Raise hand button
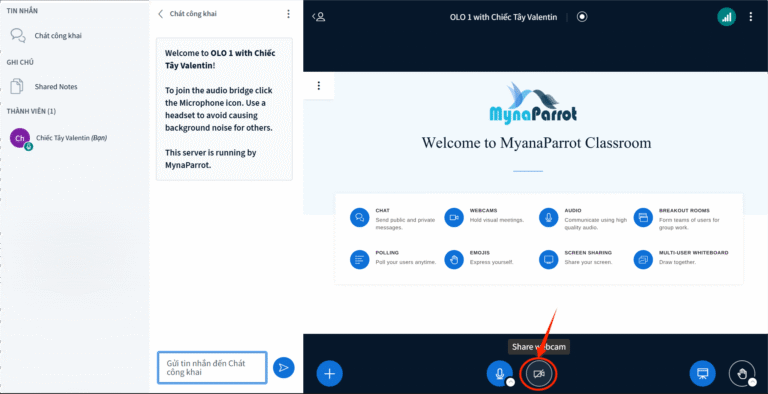The height and width of the screenshot is (394, 768). coord(742,374)
